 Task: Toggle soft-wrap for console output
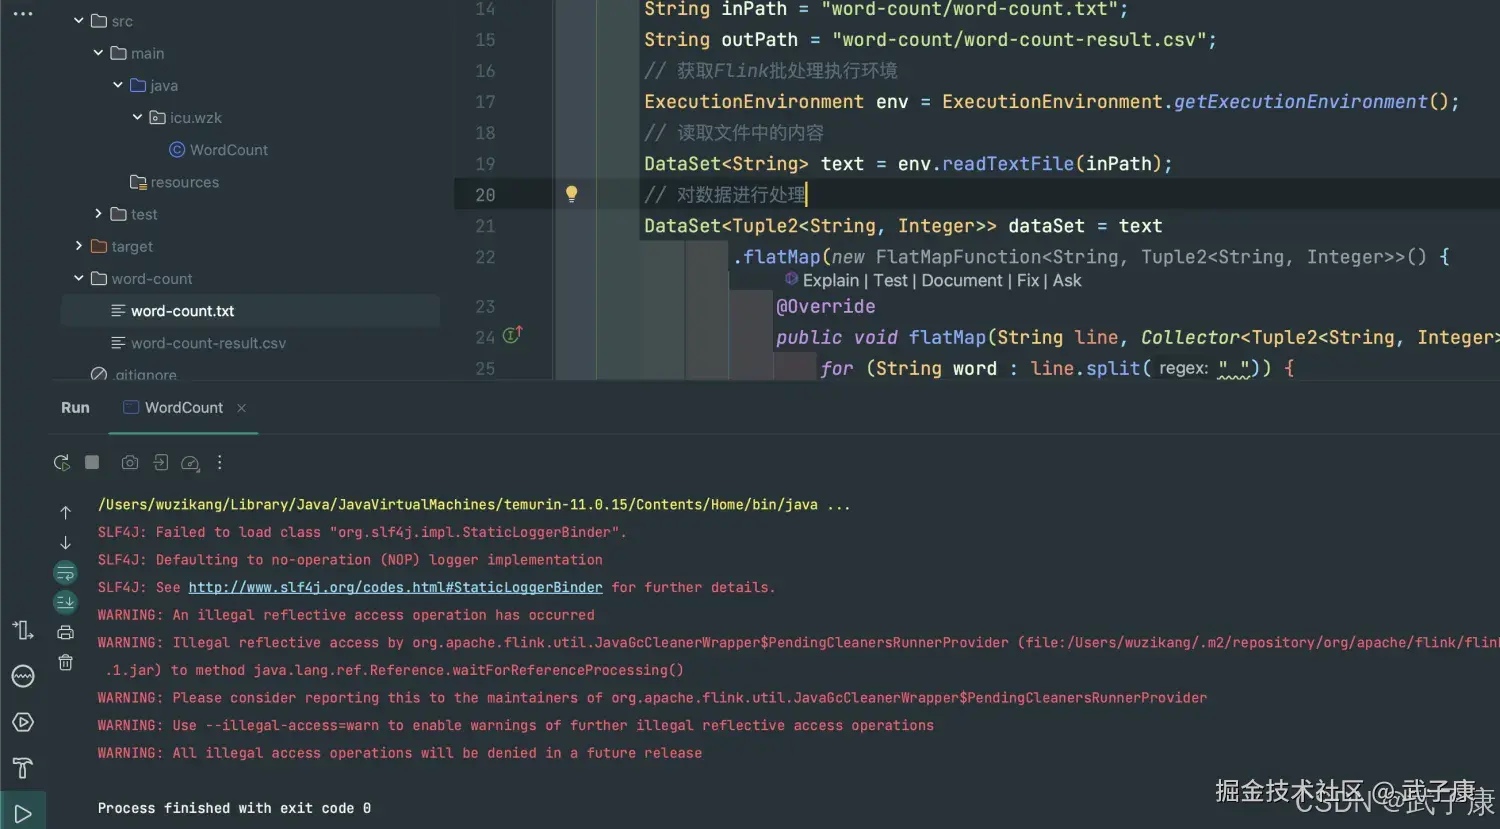click(x=65, y=573)
